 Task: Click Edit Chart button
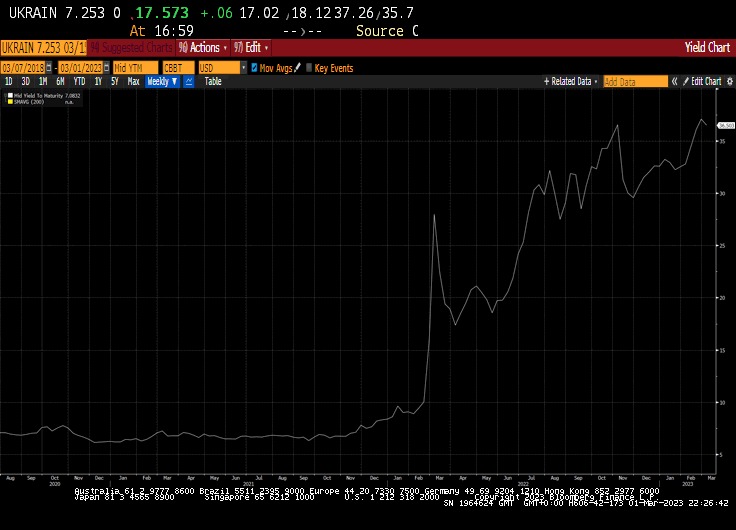pos(702,82)
